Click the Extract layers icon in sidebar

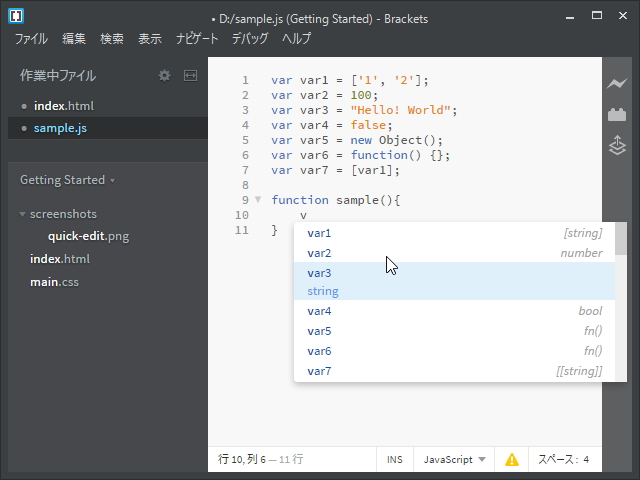pyautogui.click(x=617, y=145)
